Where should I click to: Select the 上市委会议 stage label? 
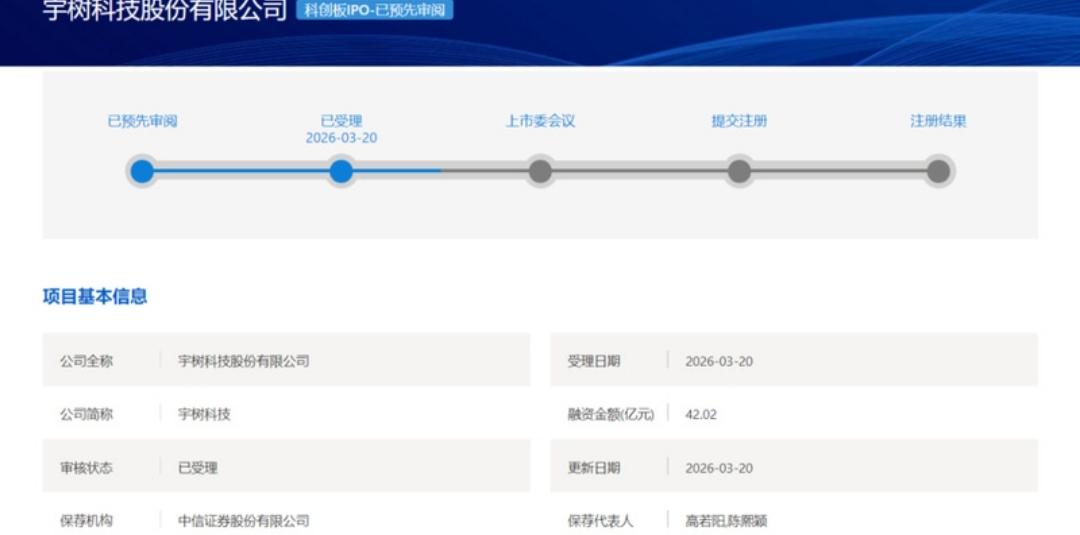(x=540, y=121)
